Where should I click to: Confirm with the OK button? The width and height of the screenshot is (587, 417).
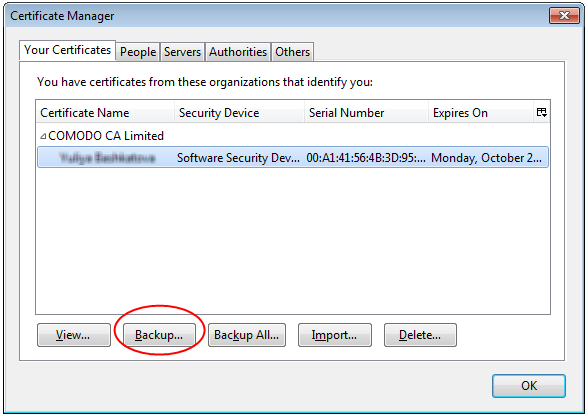click(529, 386)
